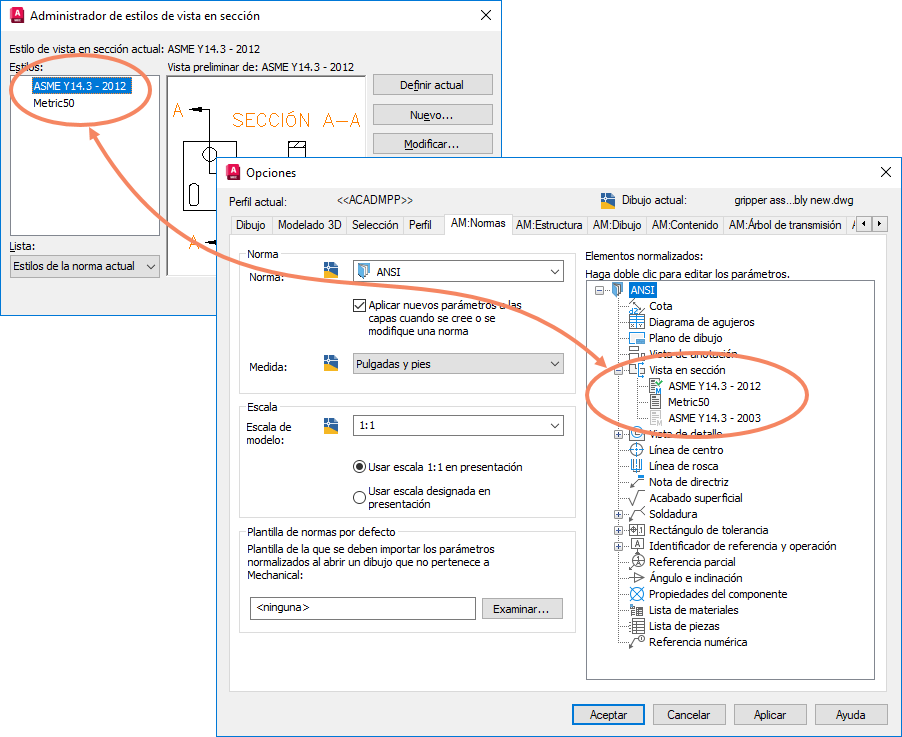The image size is (902, 737).
Task: Switch to the AM:Estructura tab
Action: click(549, 225)
